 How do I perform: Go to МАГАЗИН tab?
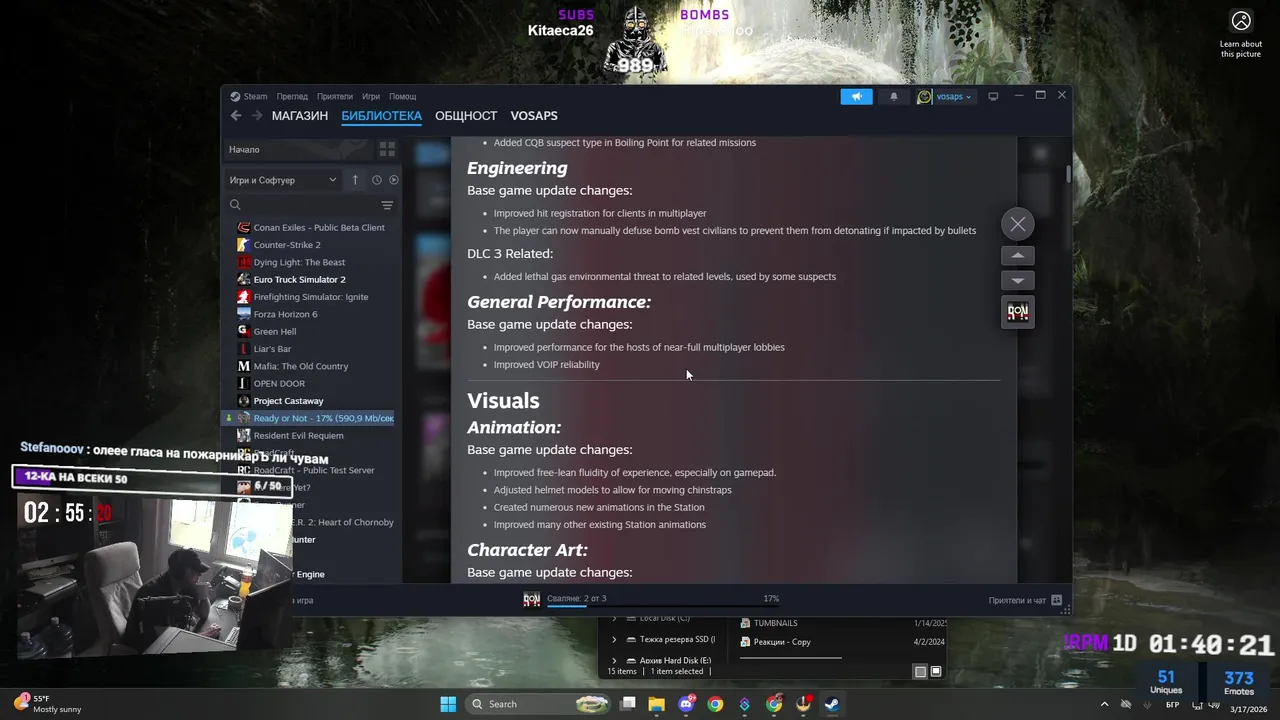pos(300,116)
